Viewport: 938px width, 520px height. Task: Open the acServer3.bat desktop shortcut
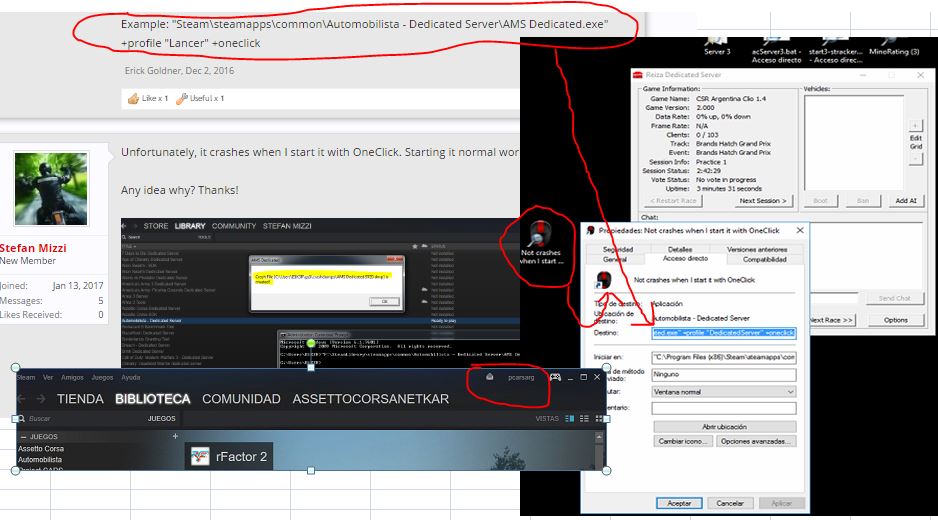coord(776,51)
